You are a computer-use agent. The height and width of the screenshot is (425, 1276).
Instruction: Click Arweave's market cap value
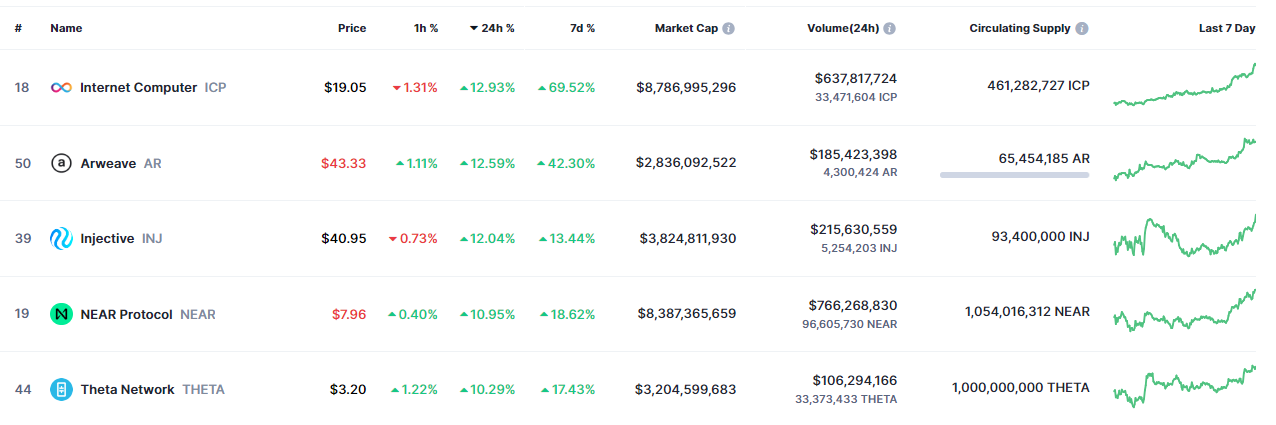pos(686,163)
